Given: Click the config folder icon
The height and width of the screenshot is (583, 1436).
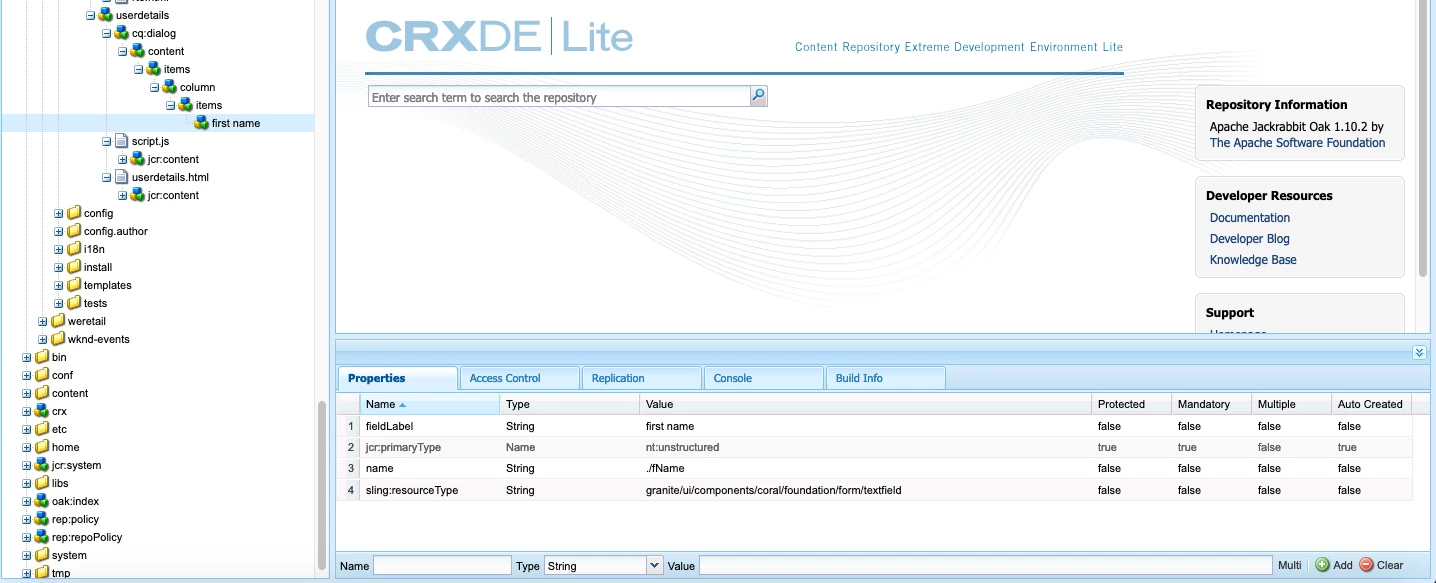Looking at the screenshot, I should (74, 213).
